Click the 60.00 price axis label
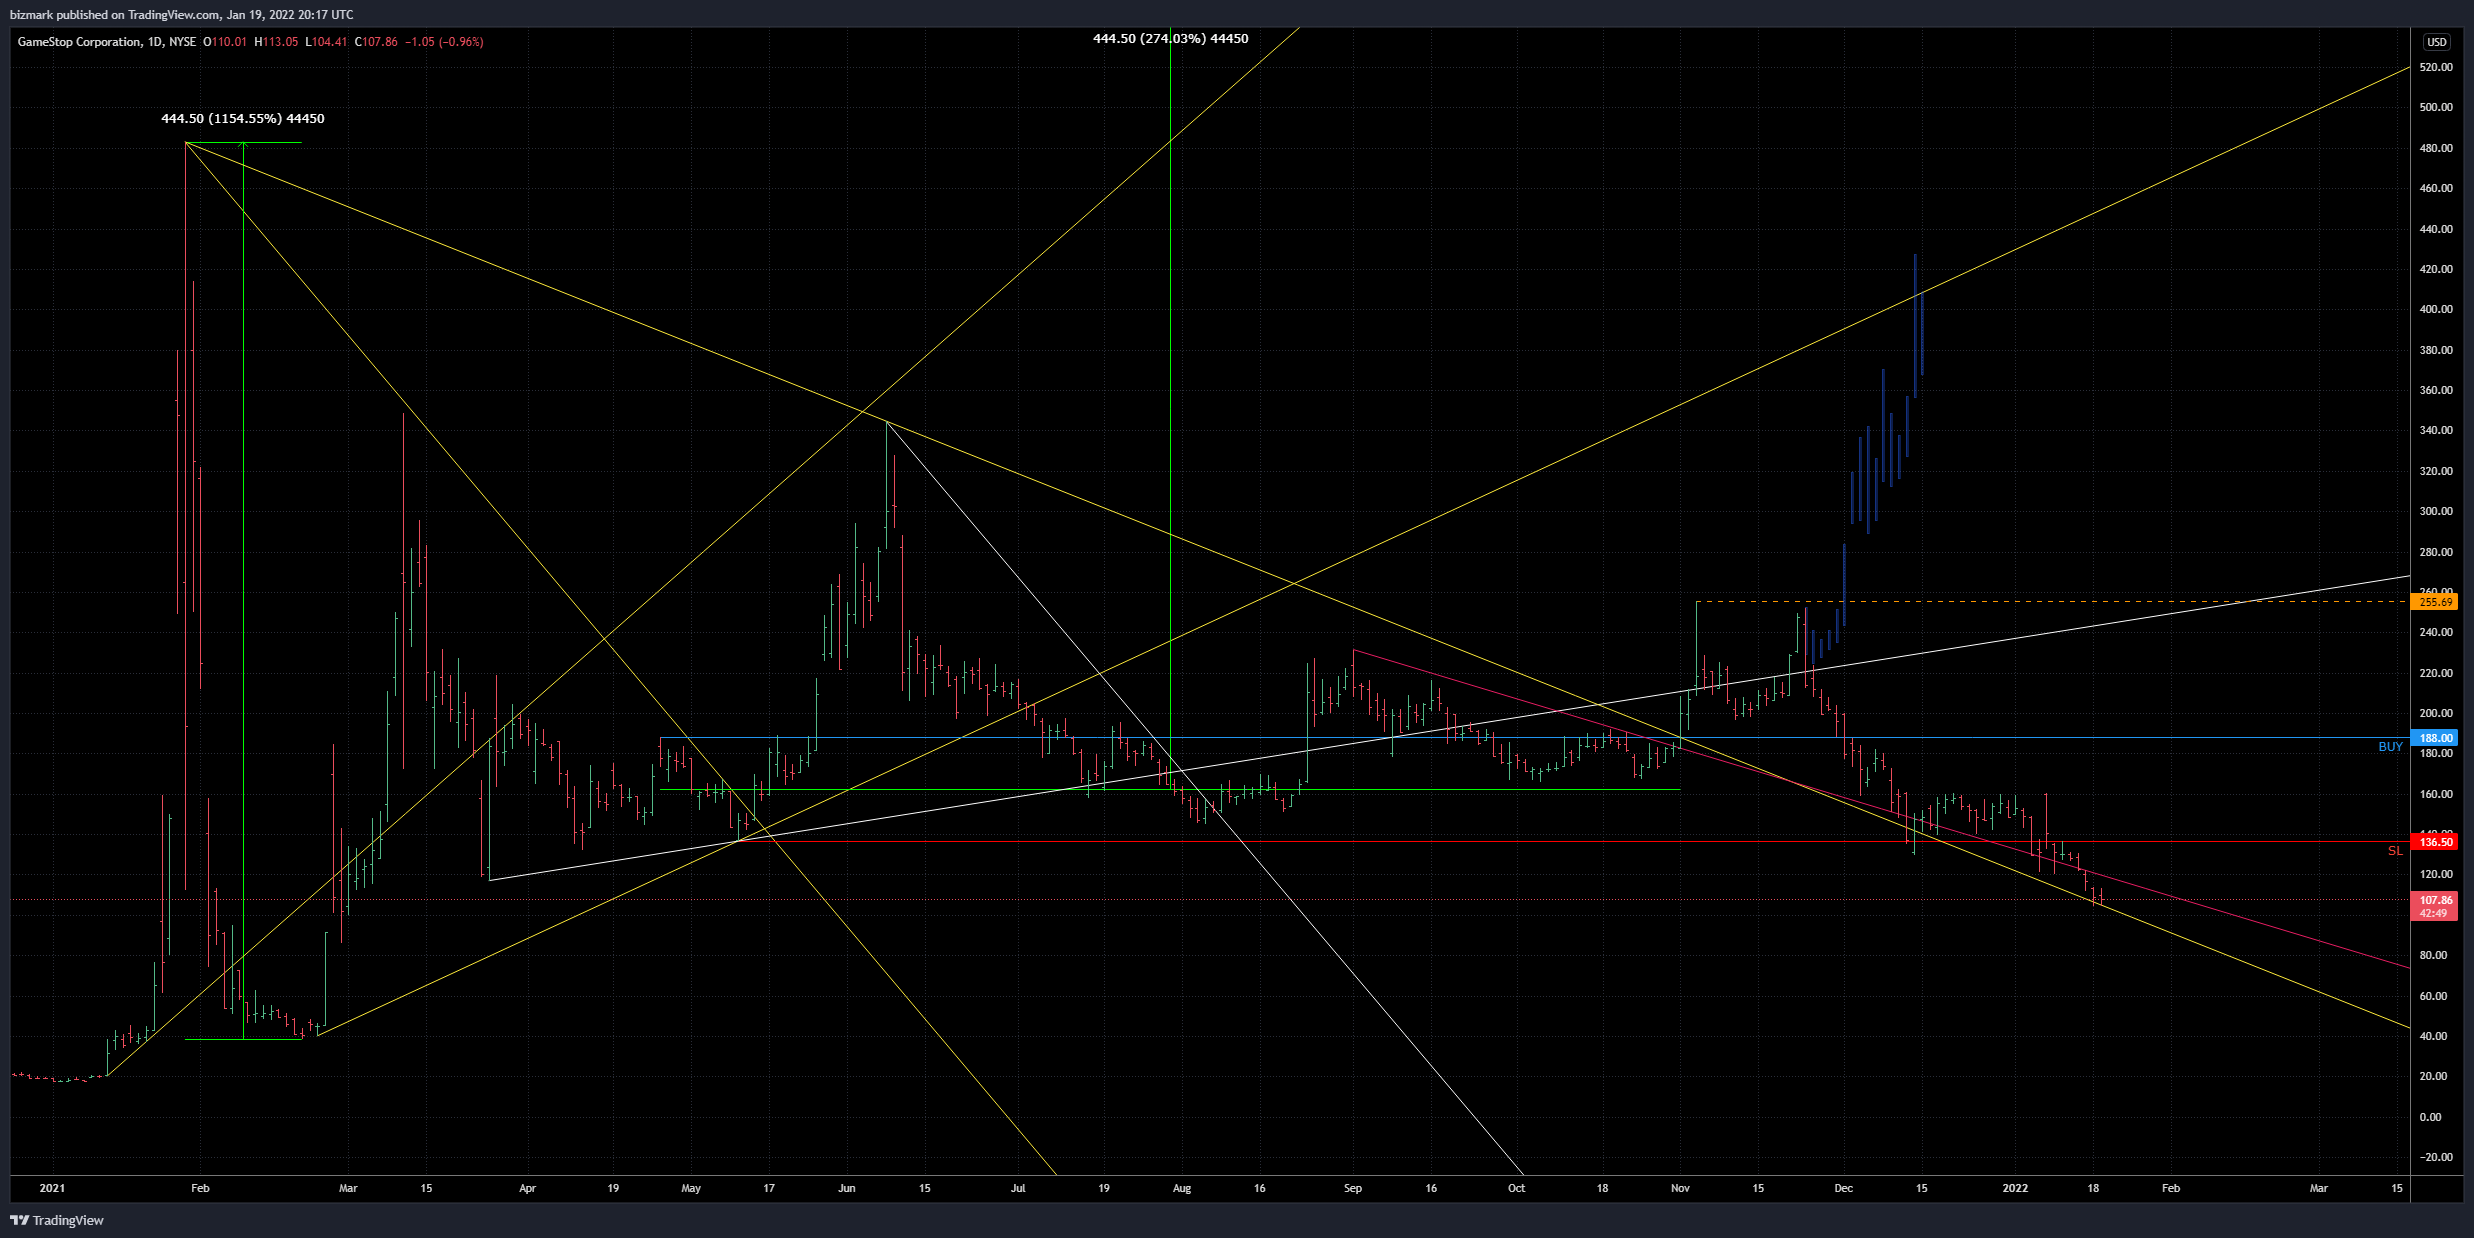 (2434, 996)
